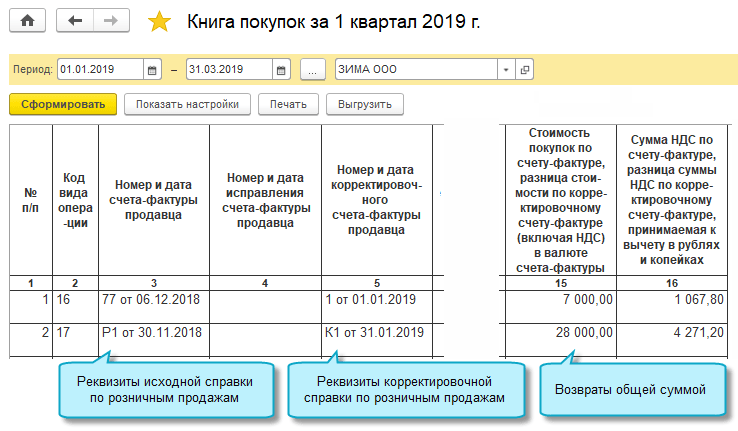
Task: Click report title Книга покупок за 1 квартал
Action: pos(334,22)
